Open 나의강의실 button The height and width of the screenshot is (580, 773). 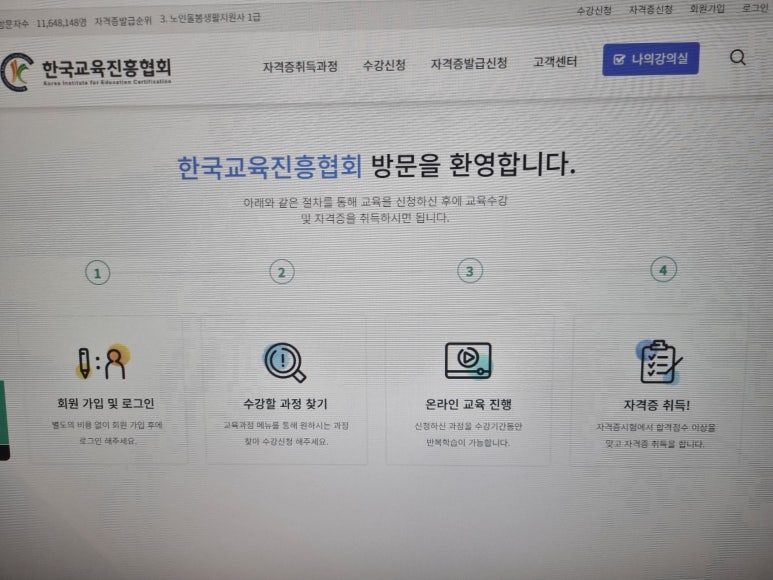pyautogui.click(x=651, y=59)
